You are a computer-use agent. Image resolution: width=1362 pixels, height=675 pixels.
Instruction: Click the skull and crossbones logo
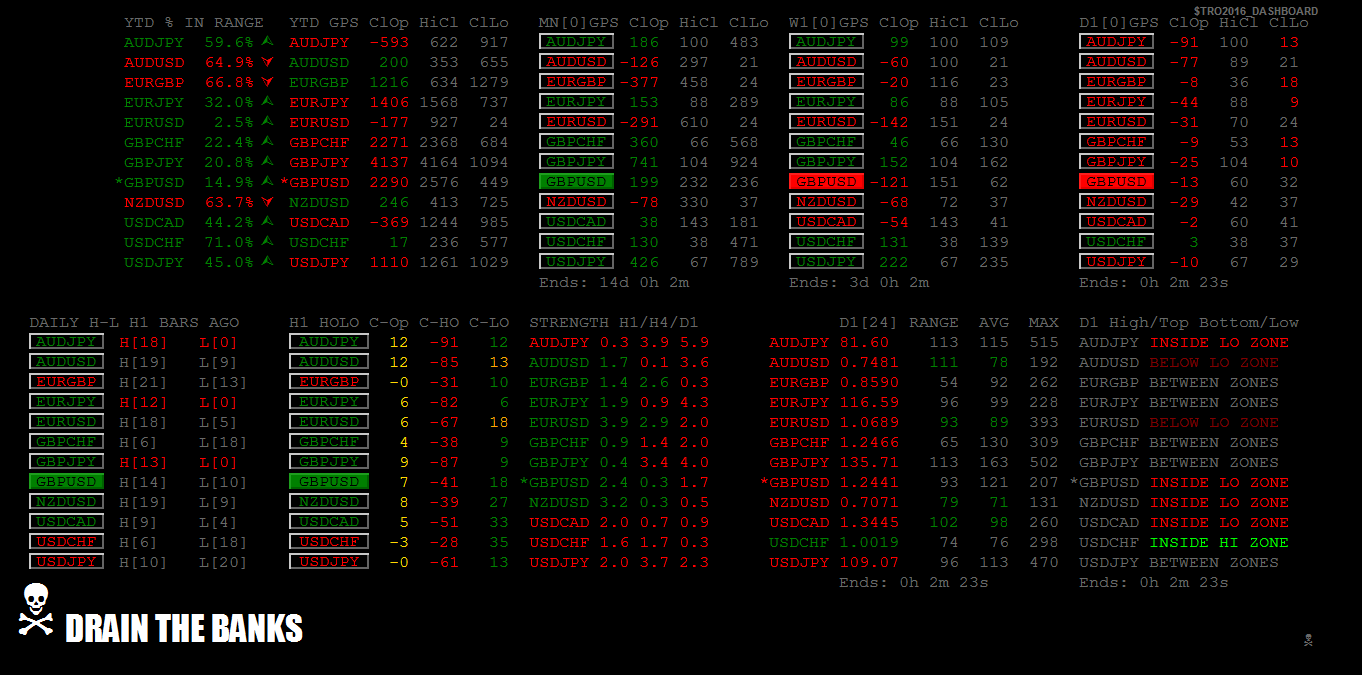click(36, 609)
